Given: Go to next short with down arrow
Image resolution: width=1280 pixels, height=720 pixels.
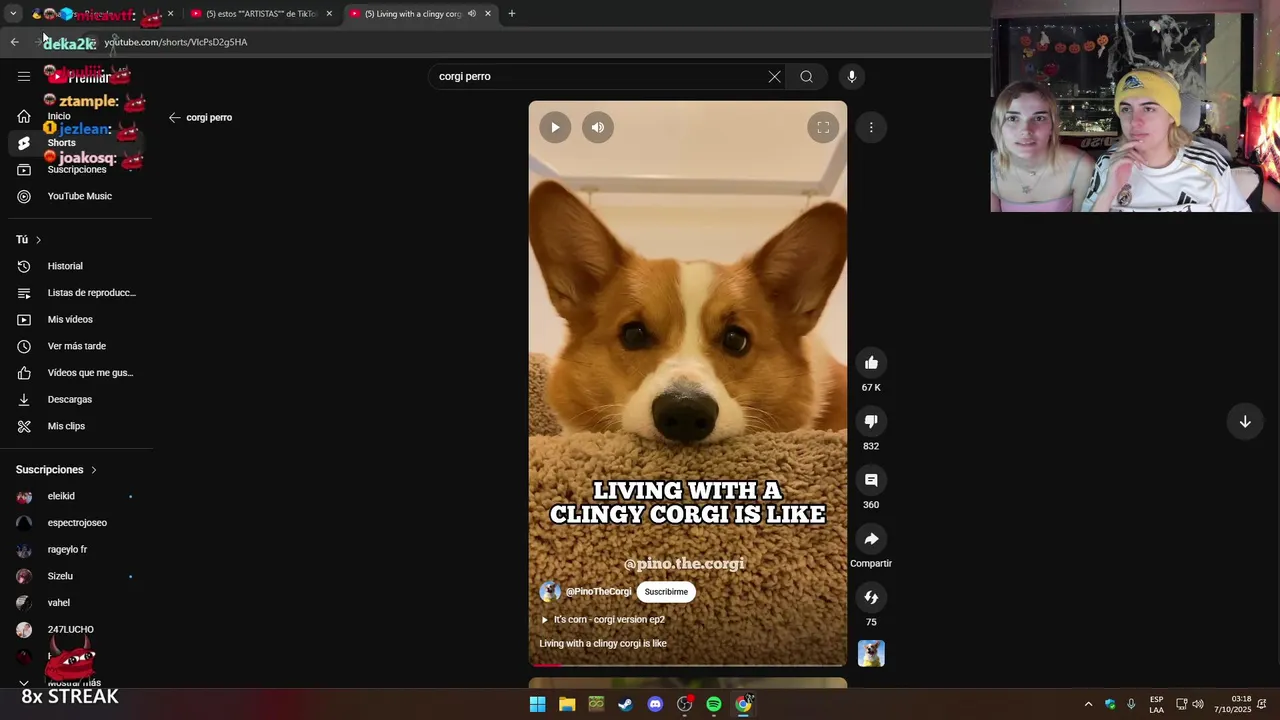Looking at the screenshot, I should tap(1245, 422).
